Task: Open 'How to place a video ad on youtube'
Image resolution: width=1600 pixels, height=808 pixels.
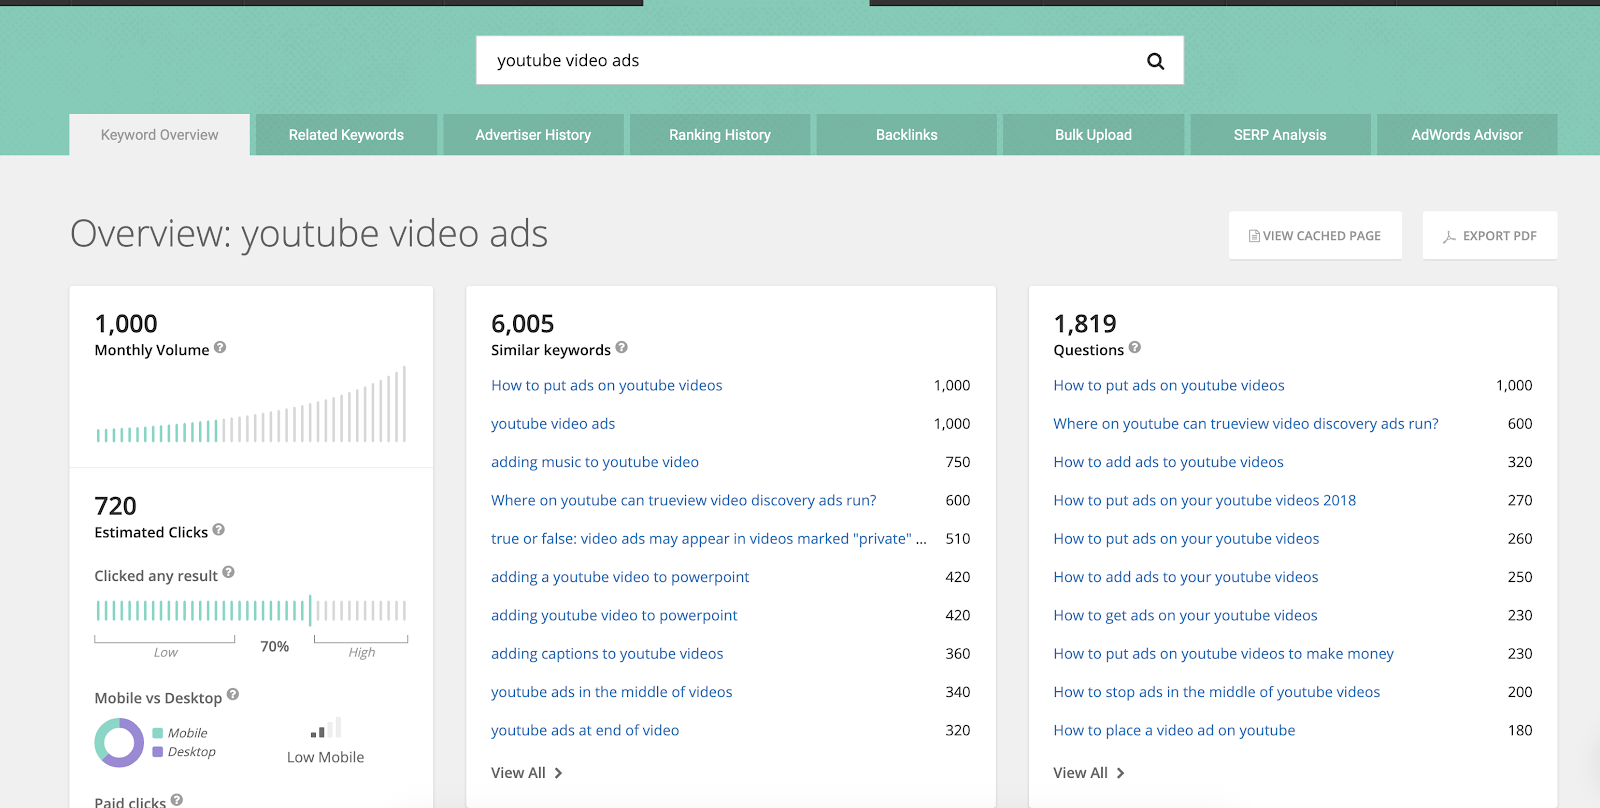Action: [1174, 731]
